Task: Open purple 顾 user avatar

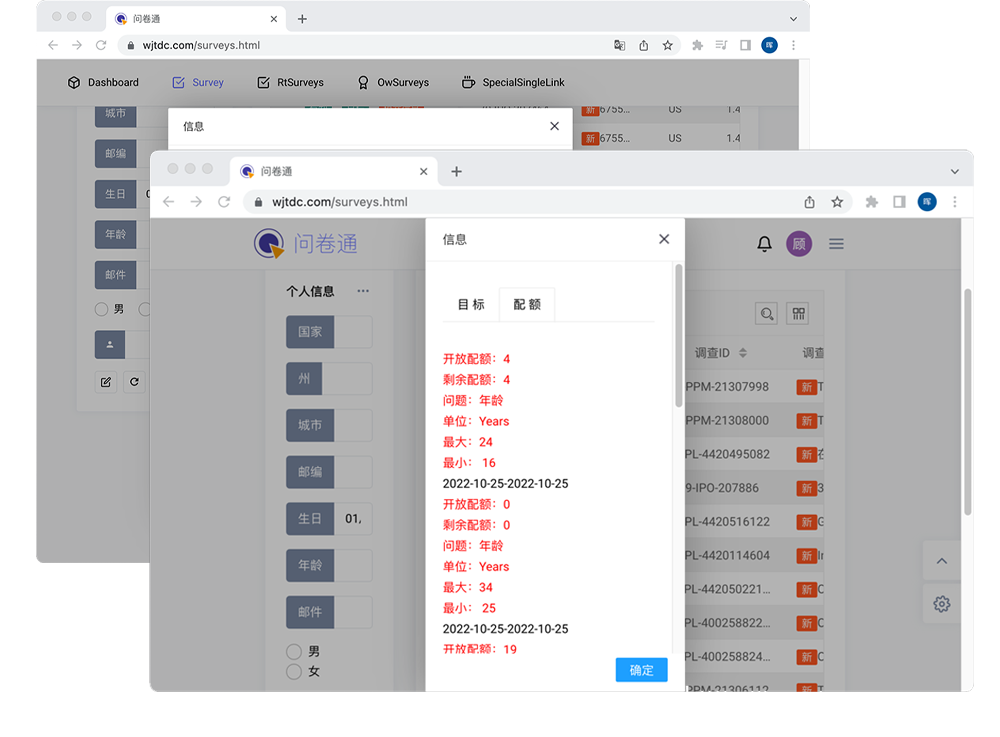Action: point(799,244)
